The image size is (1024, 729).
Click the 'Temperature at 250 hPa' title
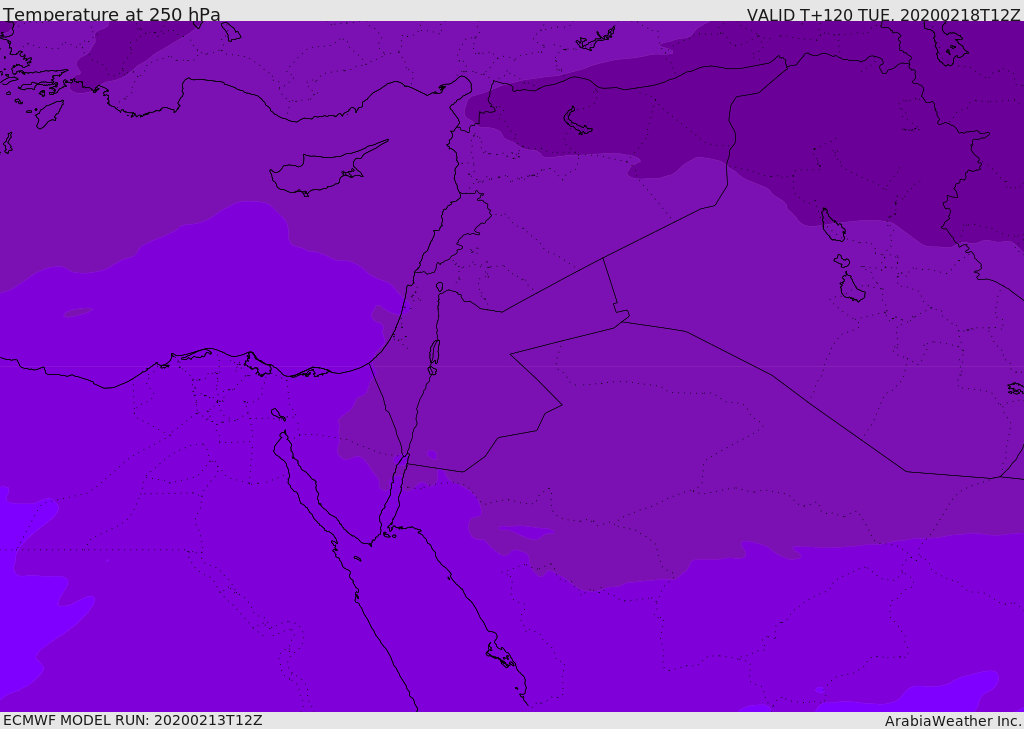pyautogui.click(x=112, y=14)
